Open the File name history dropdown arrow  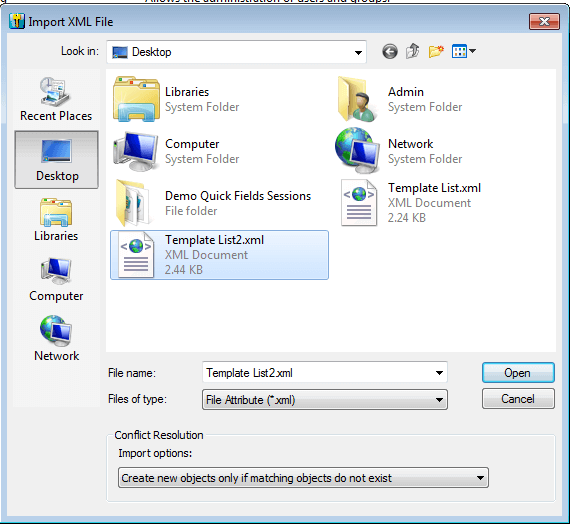(x=439, y=373)
